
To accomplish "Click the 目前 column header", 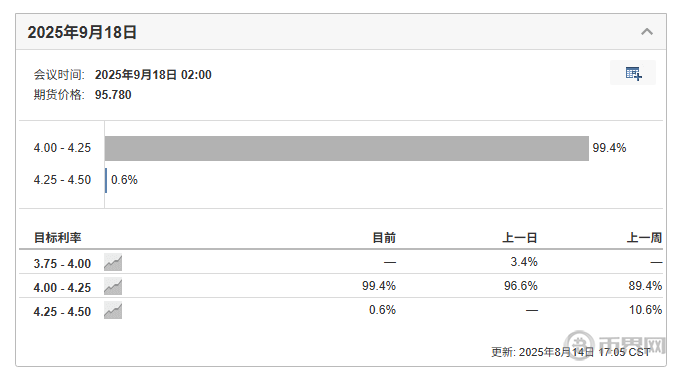I will (384, 237).
